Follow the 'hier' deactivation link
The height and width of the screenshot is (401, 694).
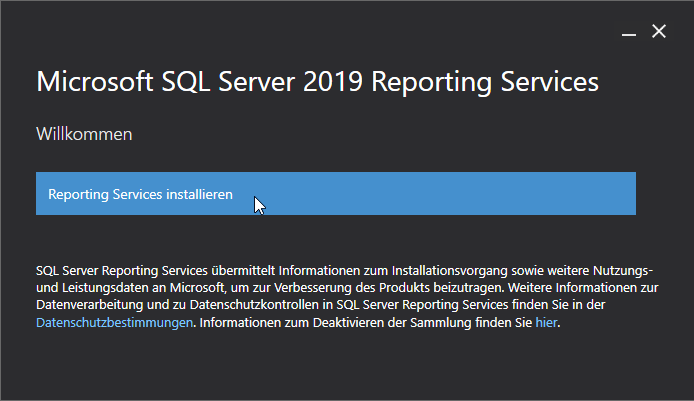click(x=546, y=323)
